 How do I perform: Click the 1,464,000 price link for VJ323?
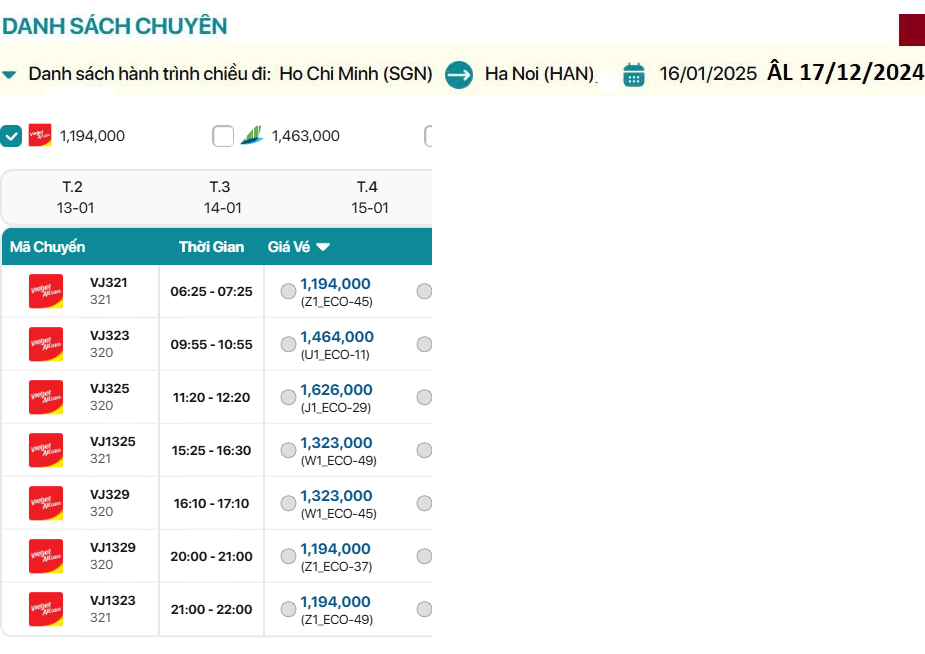click(337, 337)
